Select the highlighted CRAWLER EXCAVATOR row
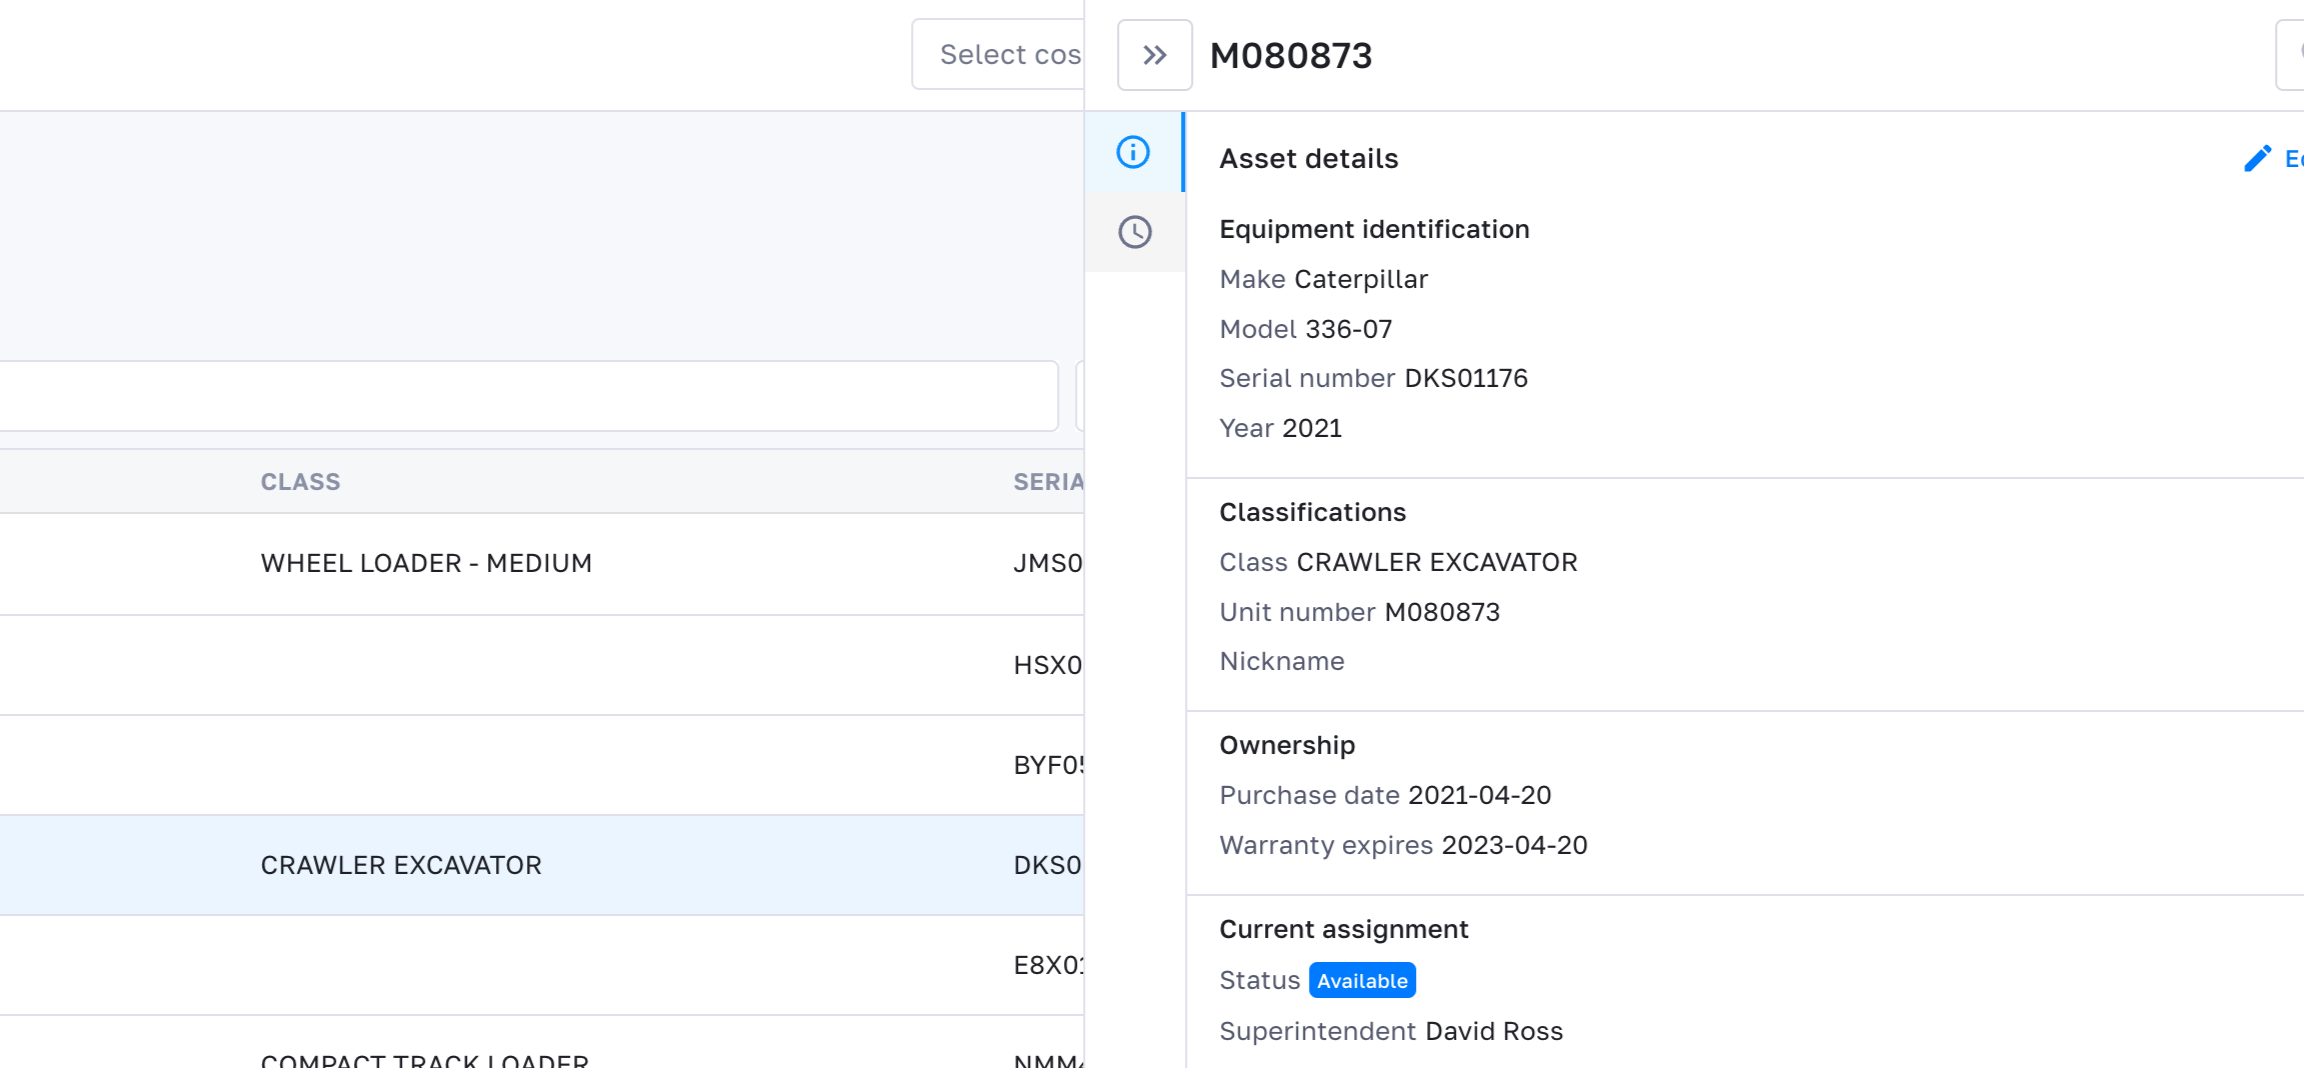 tap(401, 865)
